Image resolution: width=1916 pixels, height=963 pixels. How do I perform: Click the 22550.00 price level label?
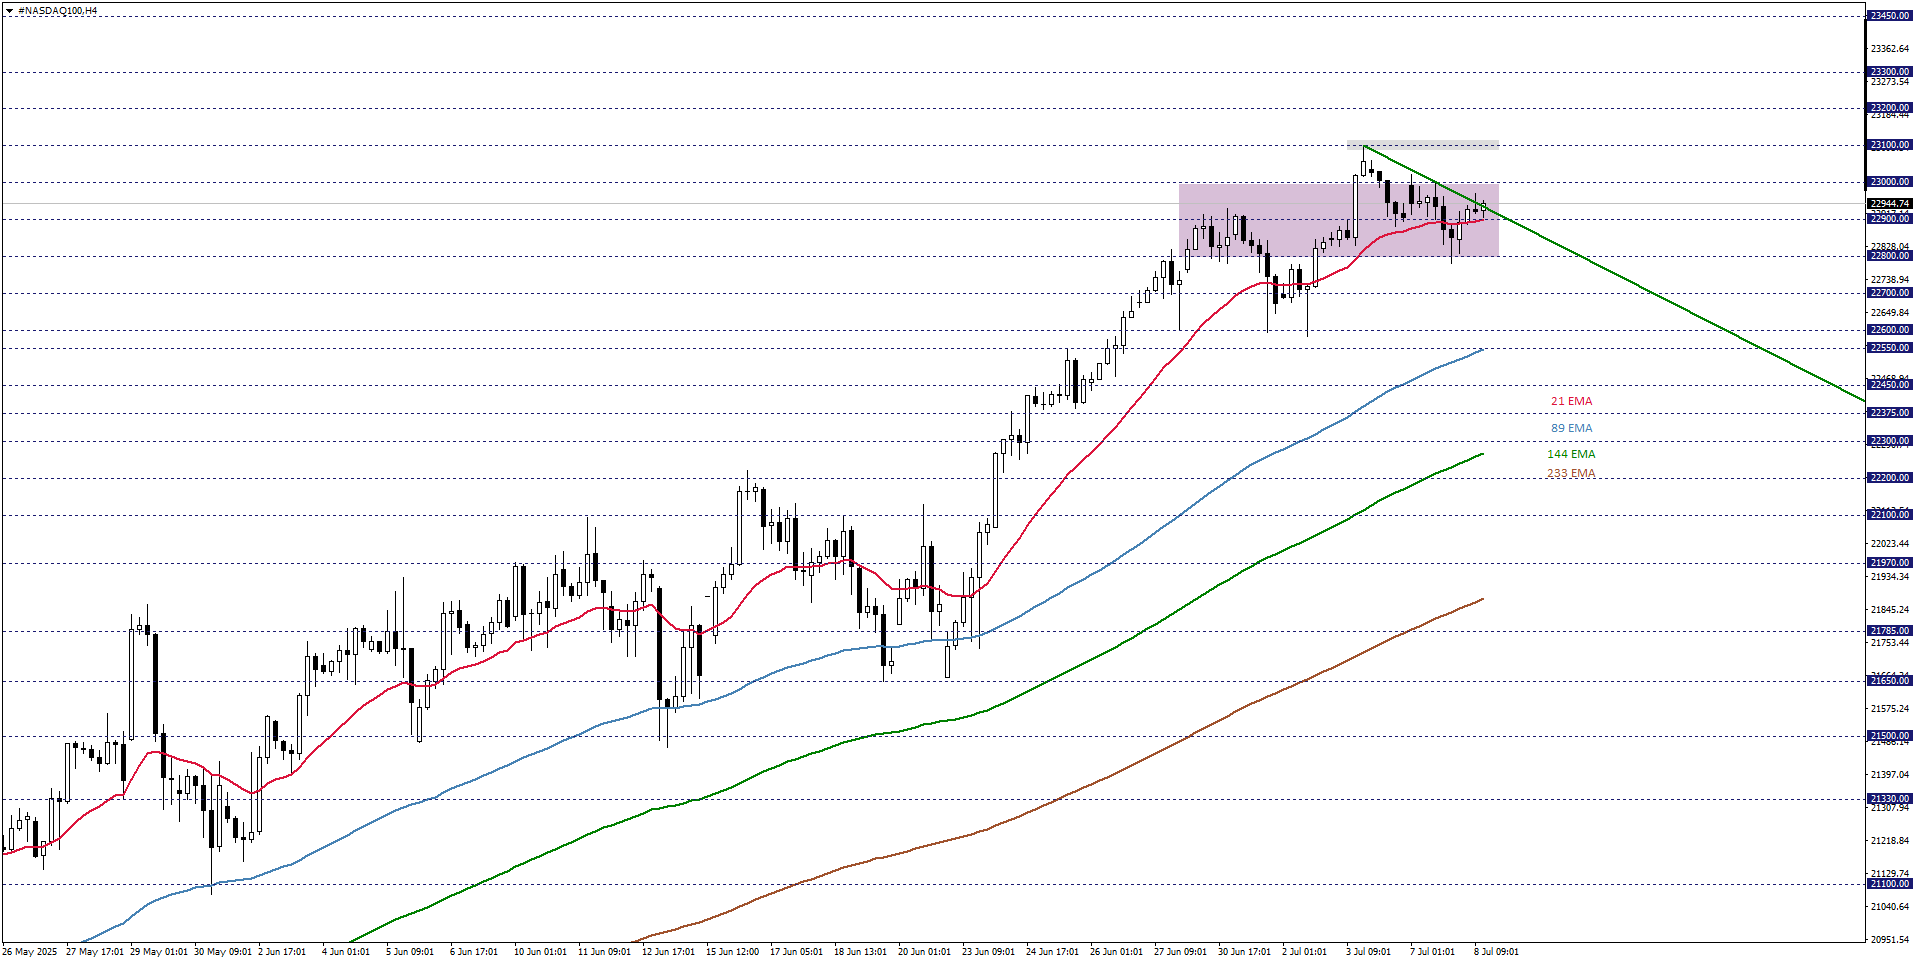(1890, 348)
